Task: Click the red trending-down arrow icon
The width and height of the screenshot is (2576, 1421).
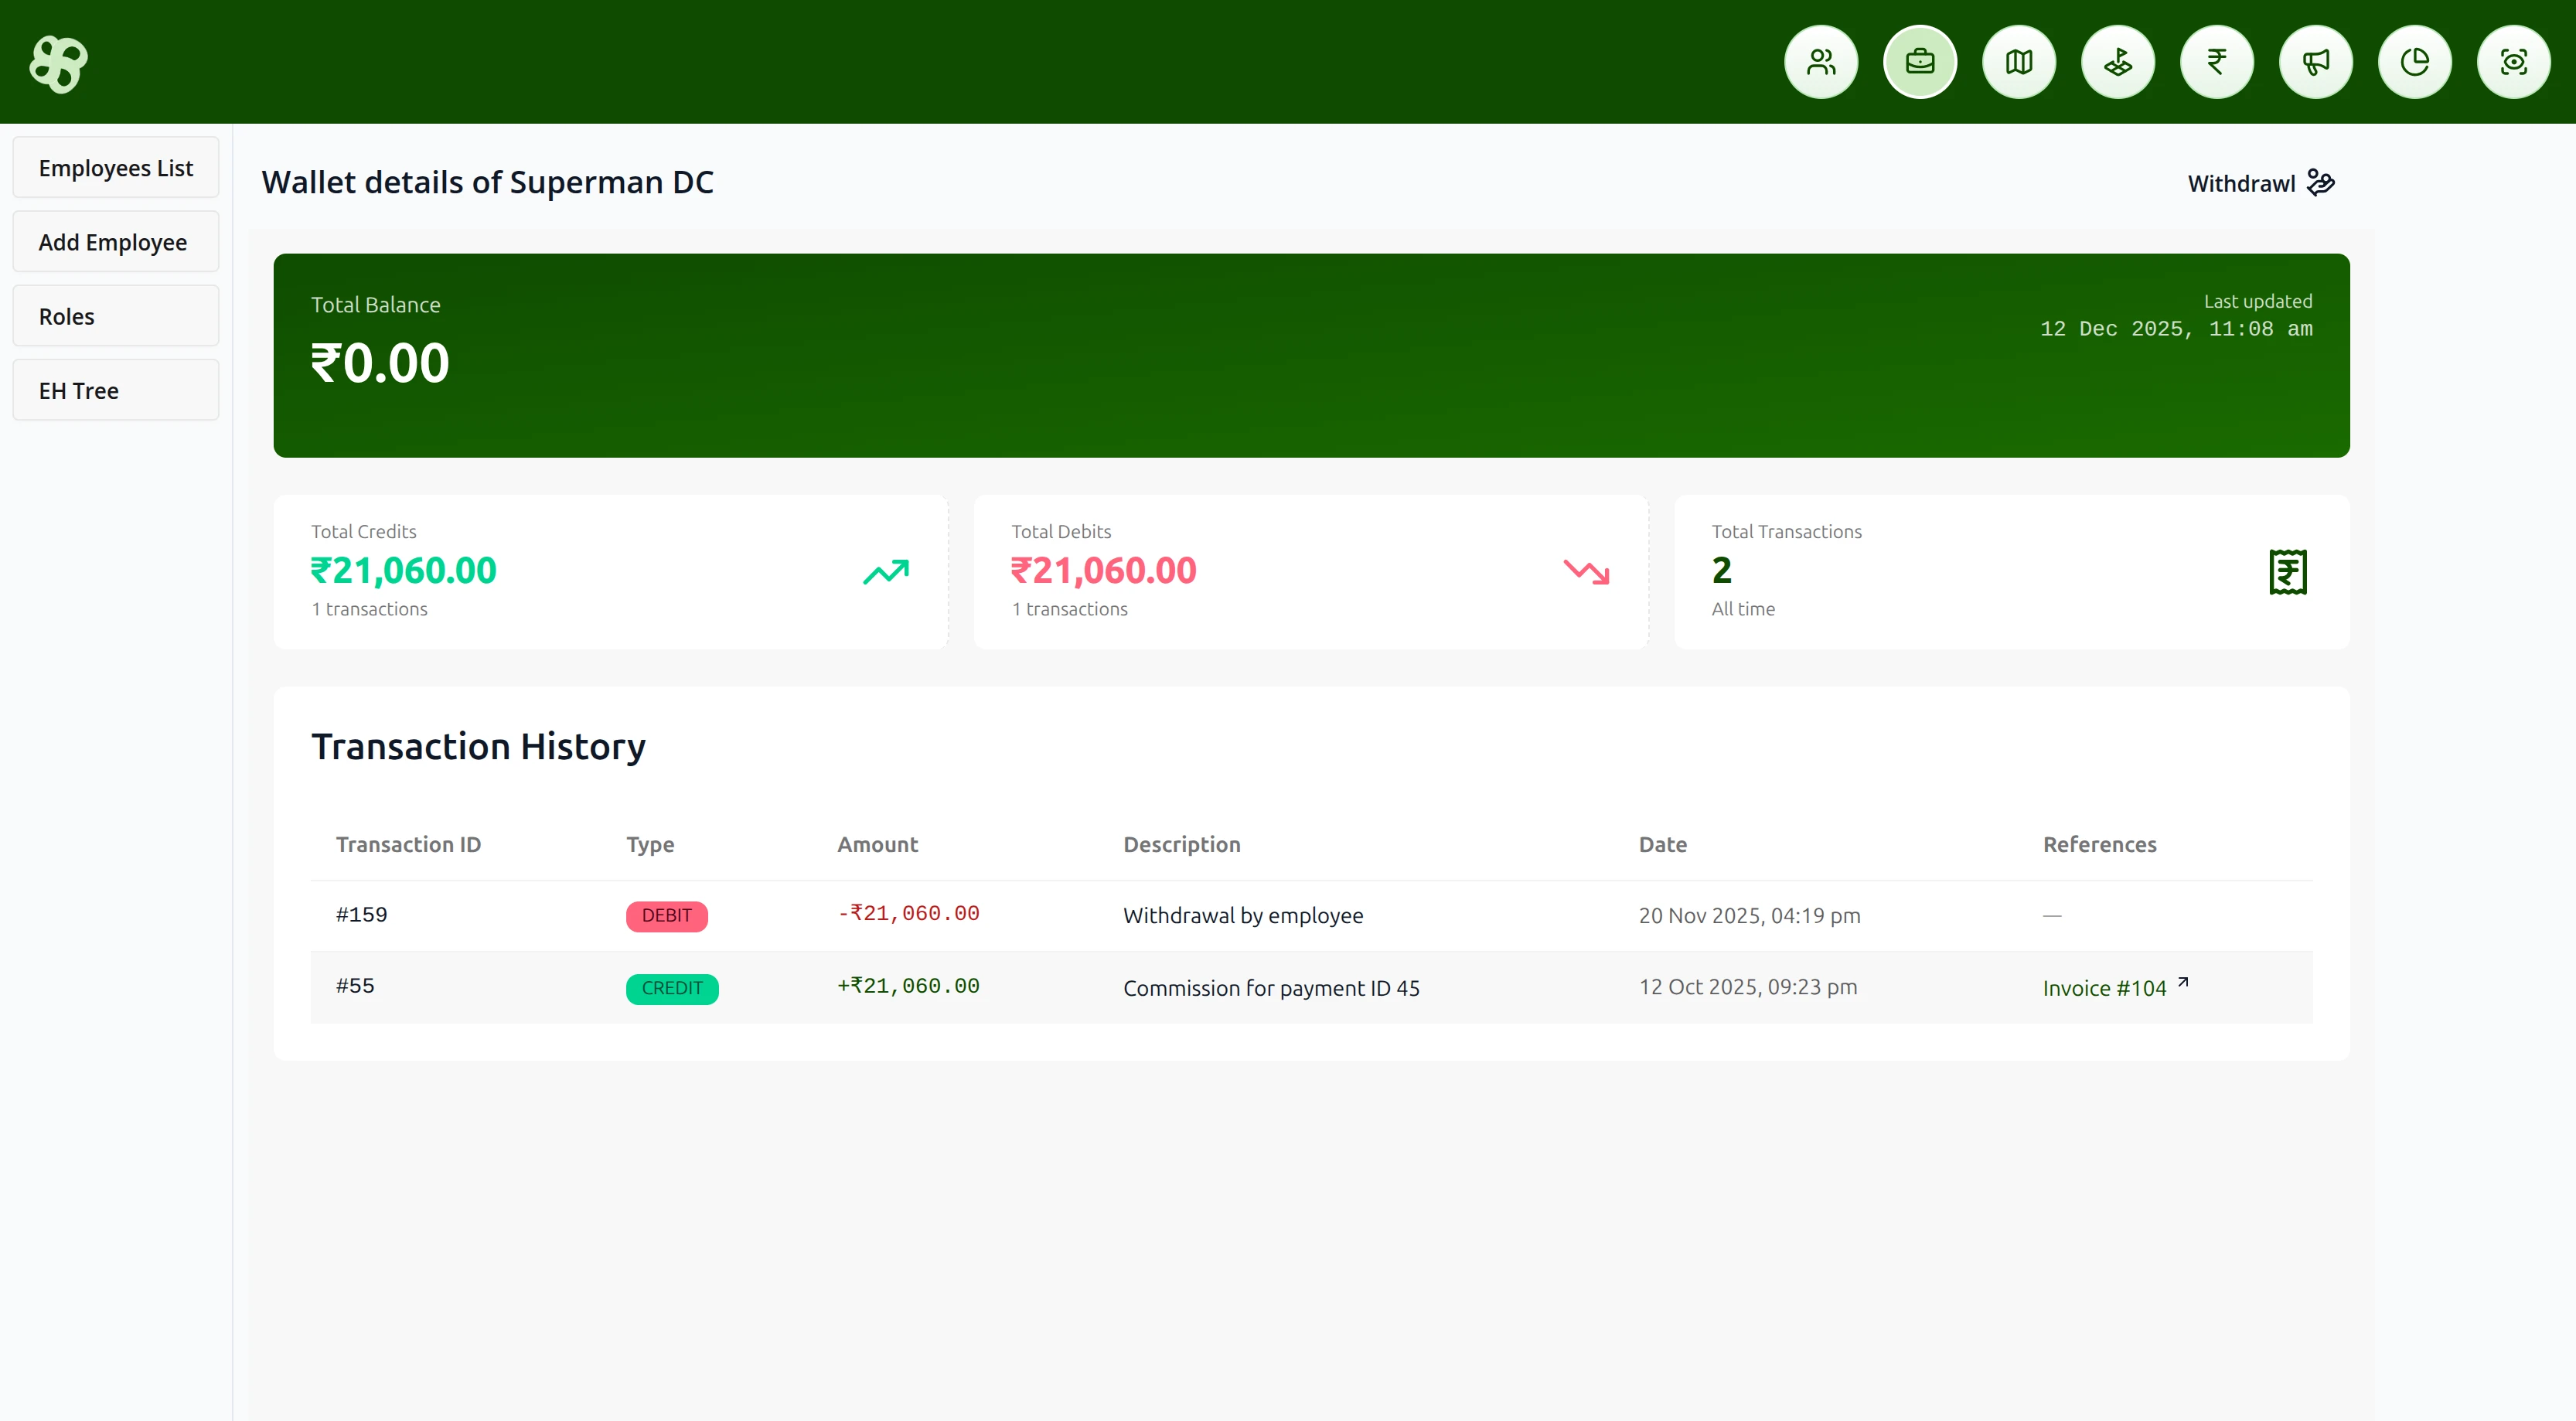Action: 1586,572
